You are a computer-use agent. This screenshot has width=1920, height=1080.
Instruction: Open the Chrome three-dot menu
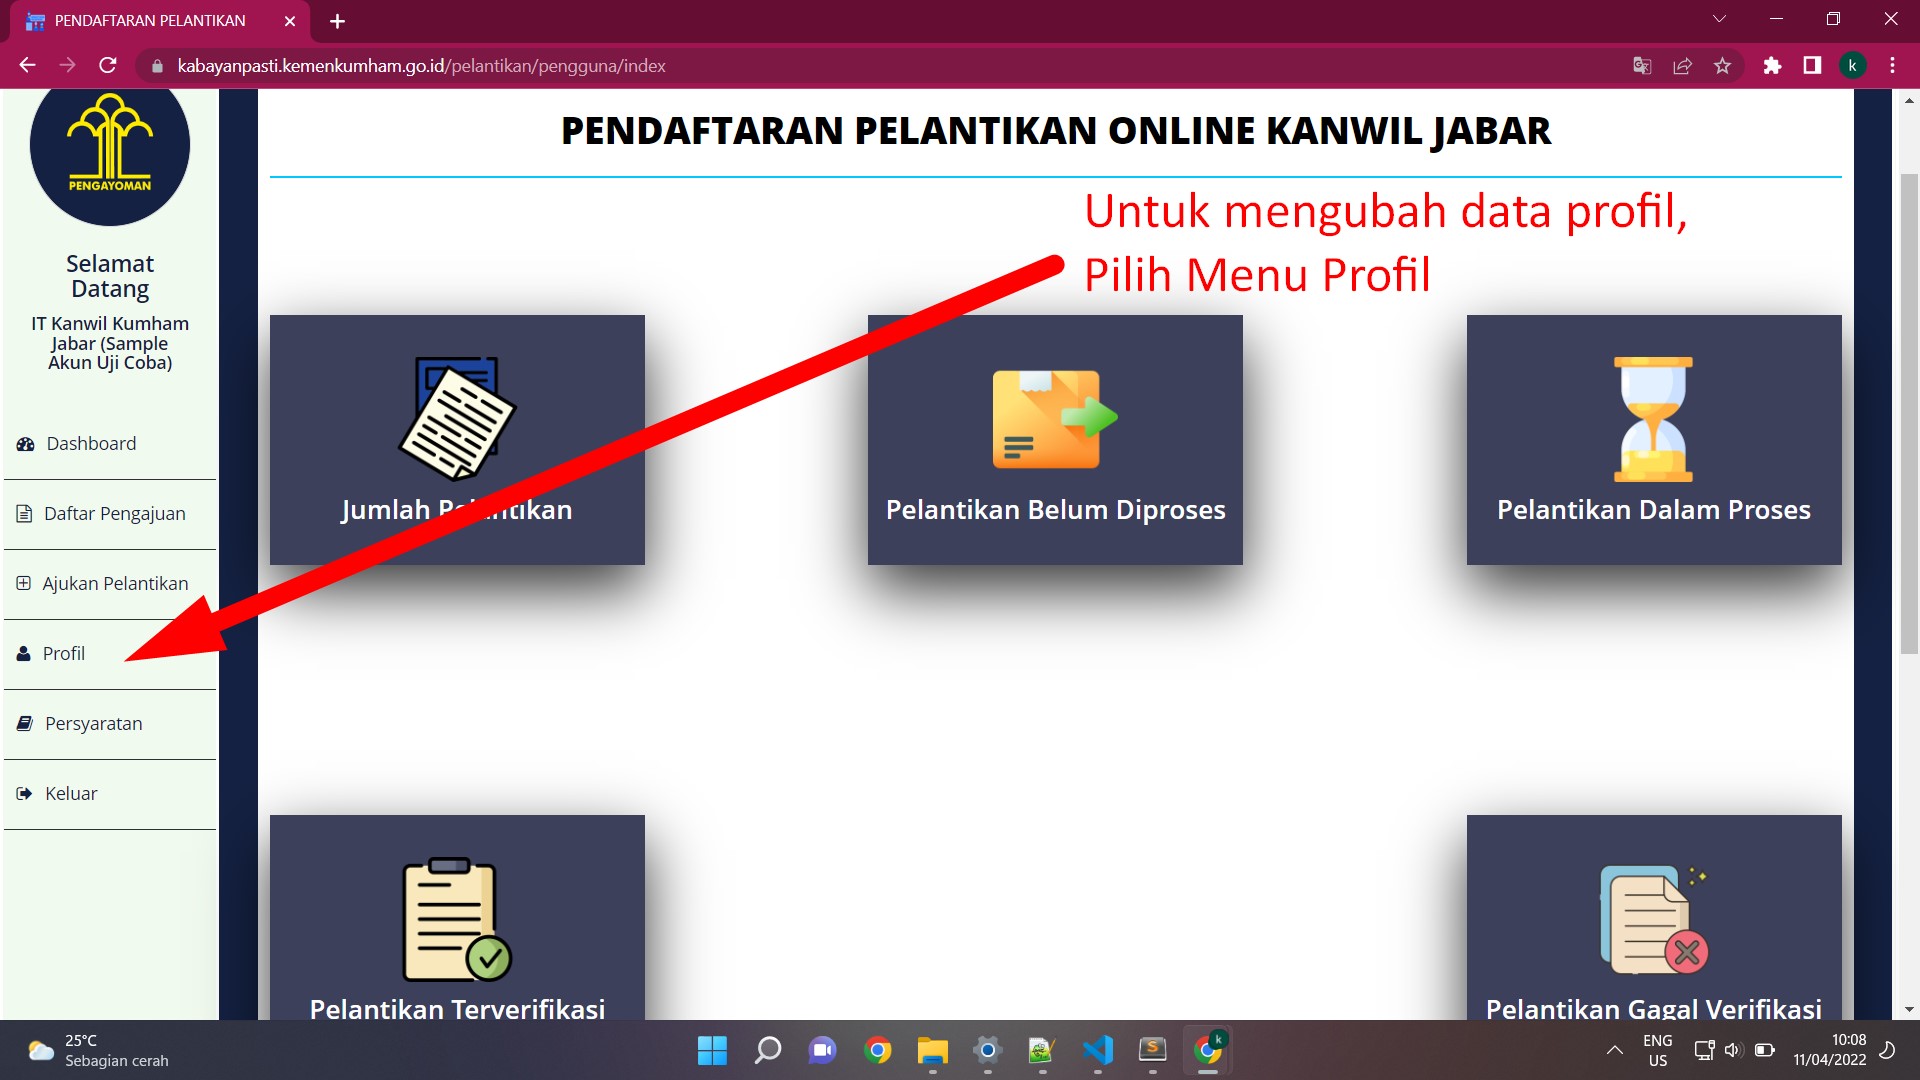[1892, 66]
